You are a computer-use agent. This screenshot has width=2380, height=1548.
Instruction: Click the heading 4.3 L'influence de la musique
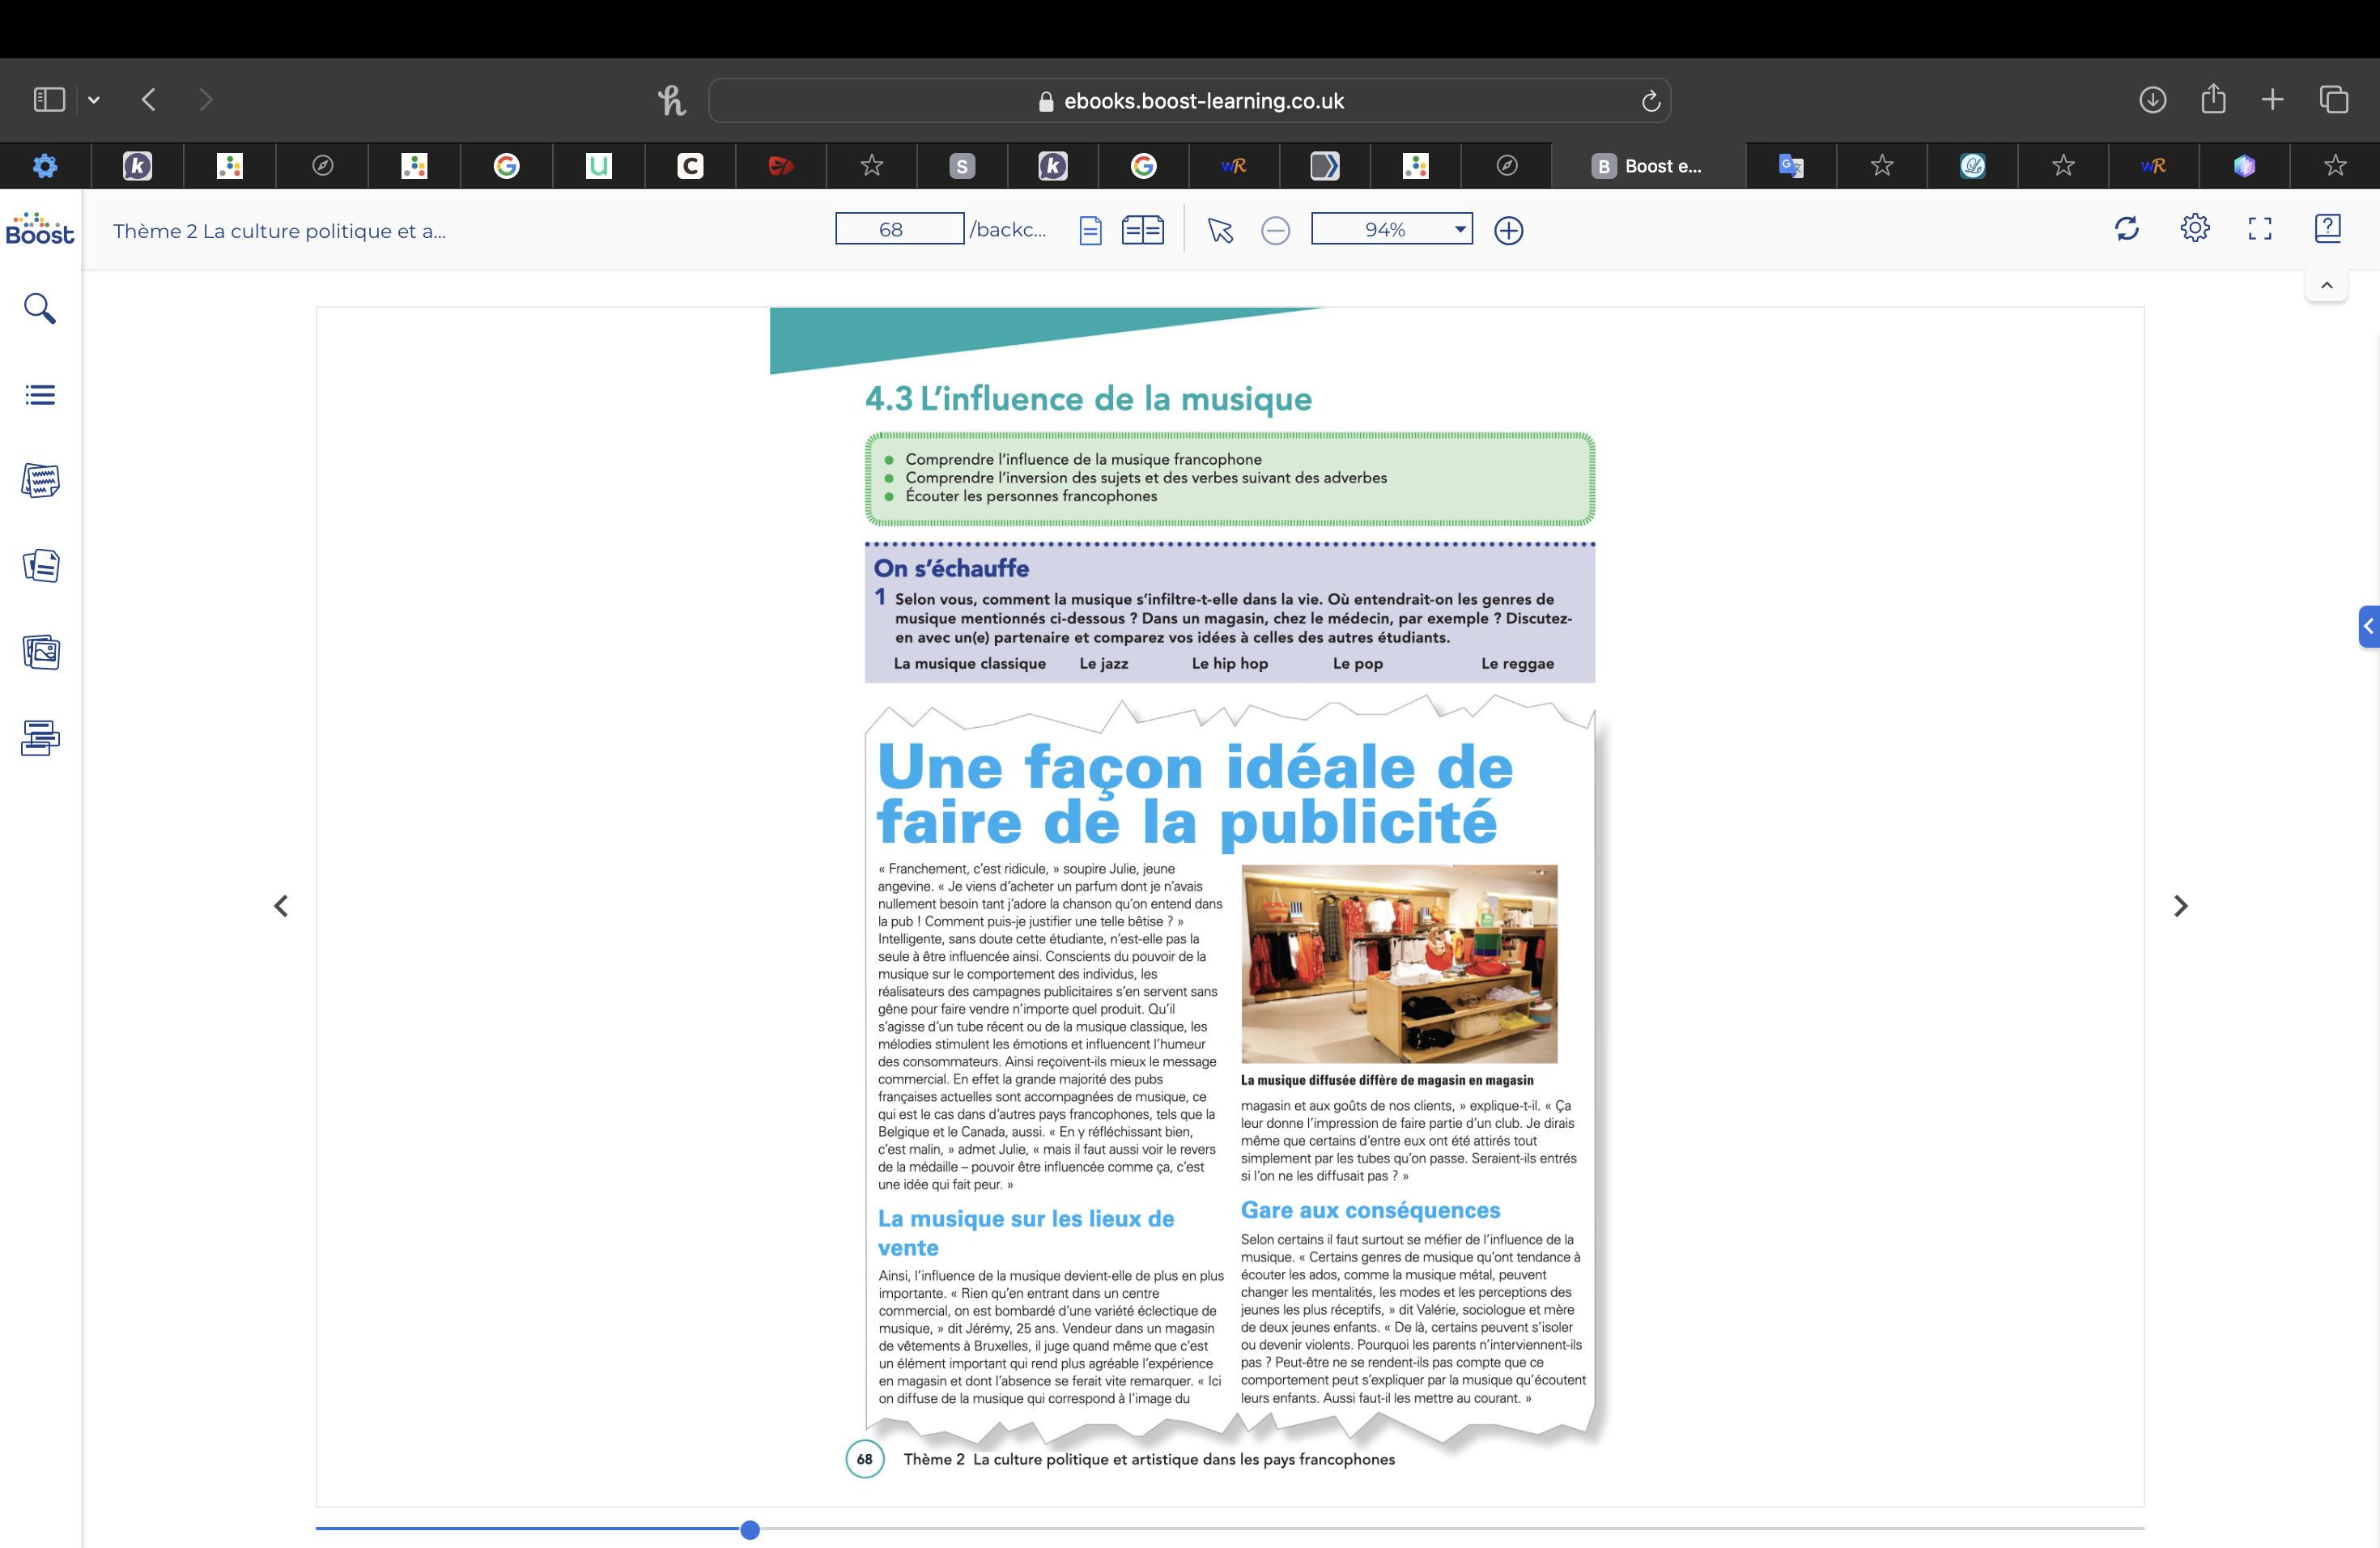(1088, 399)
